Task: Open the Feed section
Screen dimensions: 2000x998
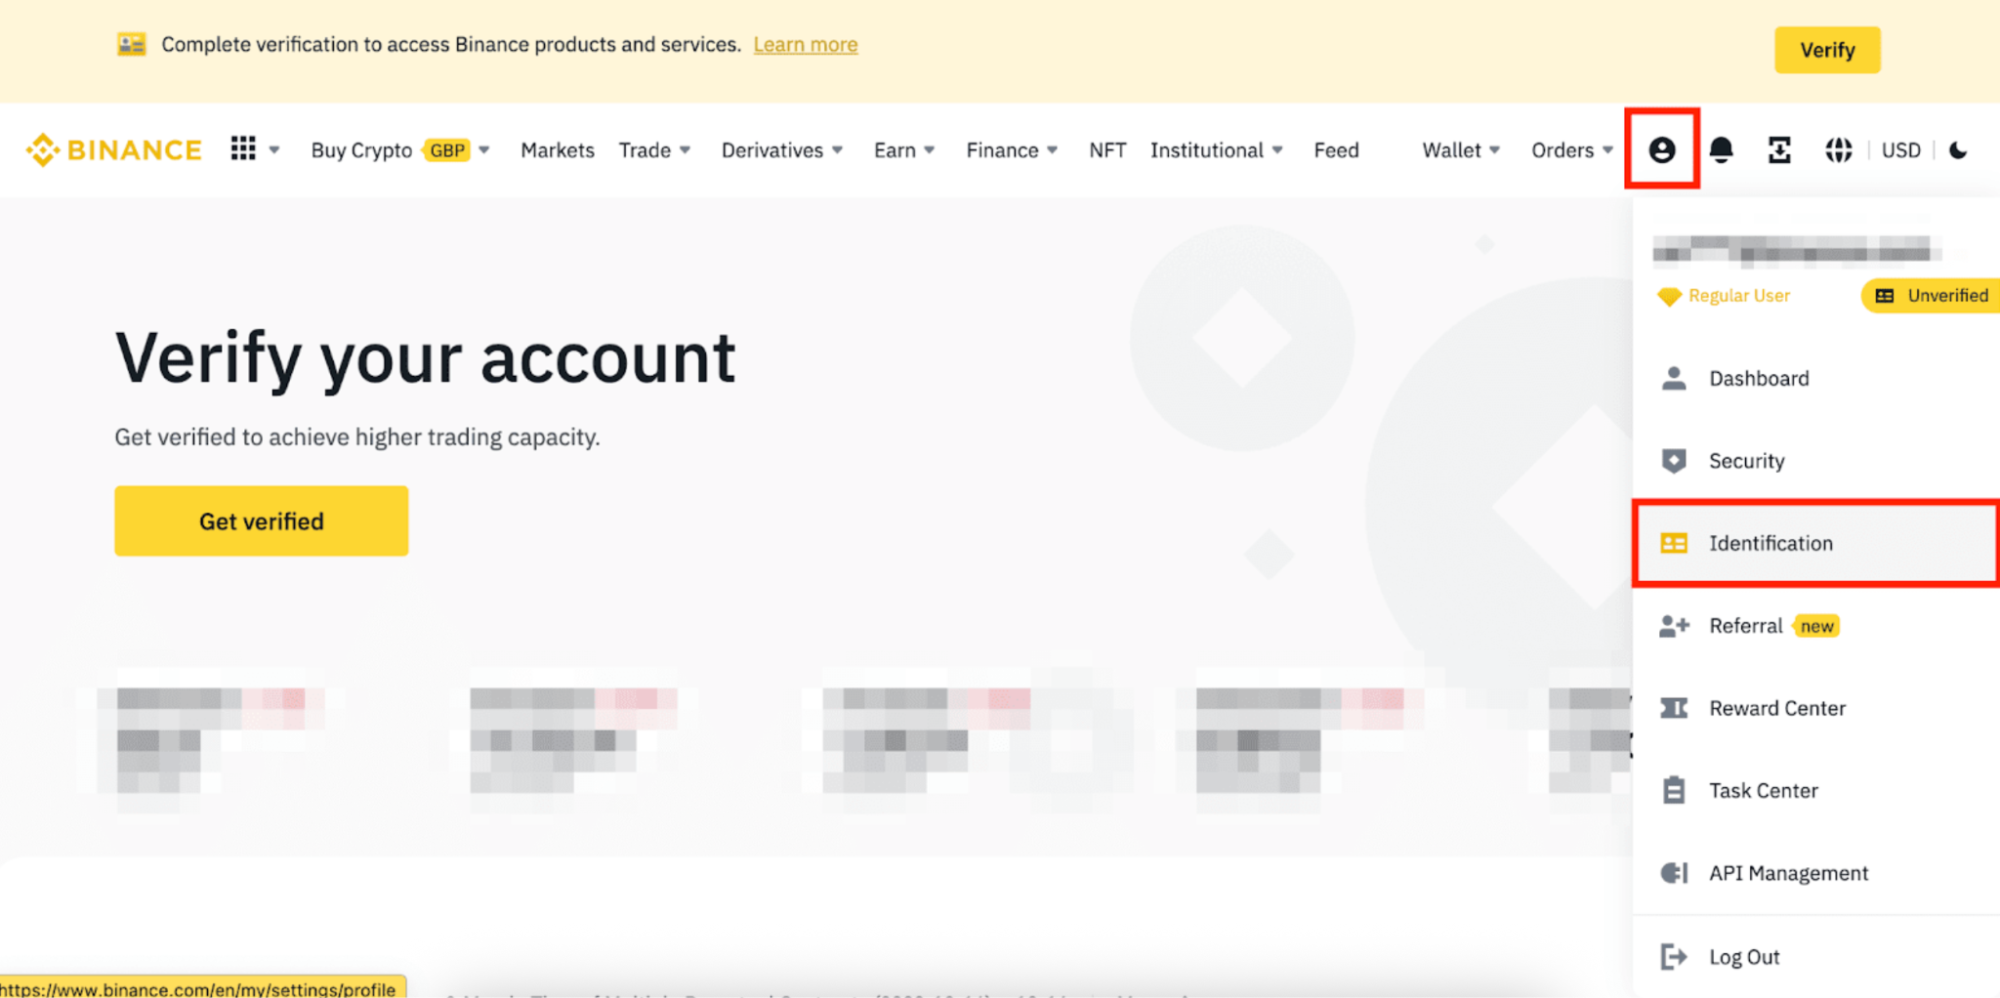Action: coord(1336,149)
